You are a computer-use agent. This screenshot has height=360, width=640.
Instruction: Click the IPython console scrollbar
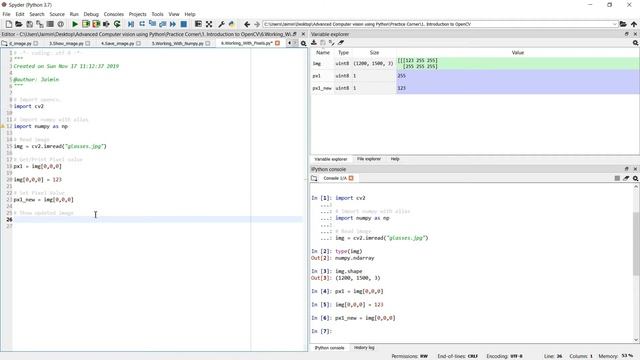click(x=636, y=244)
